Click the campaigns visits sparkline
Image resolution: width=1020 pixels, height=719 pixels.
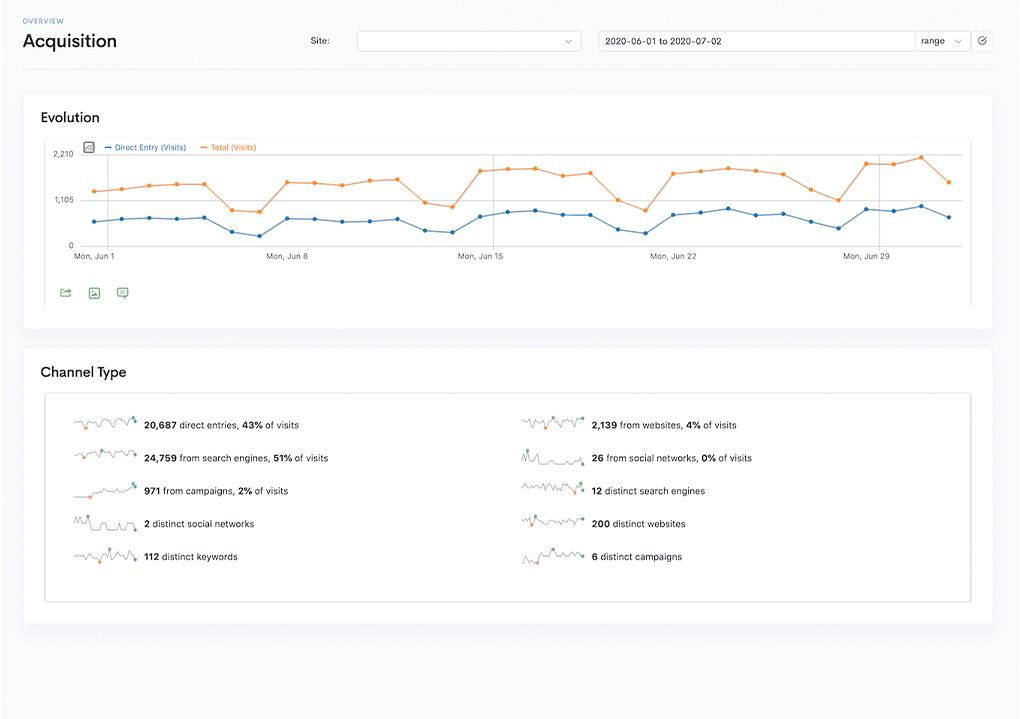pos(105,491)
